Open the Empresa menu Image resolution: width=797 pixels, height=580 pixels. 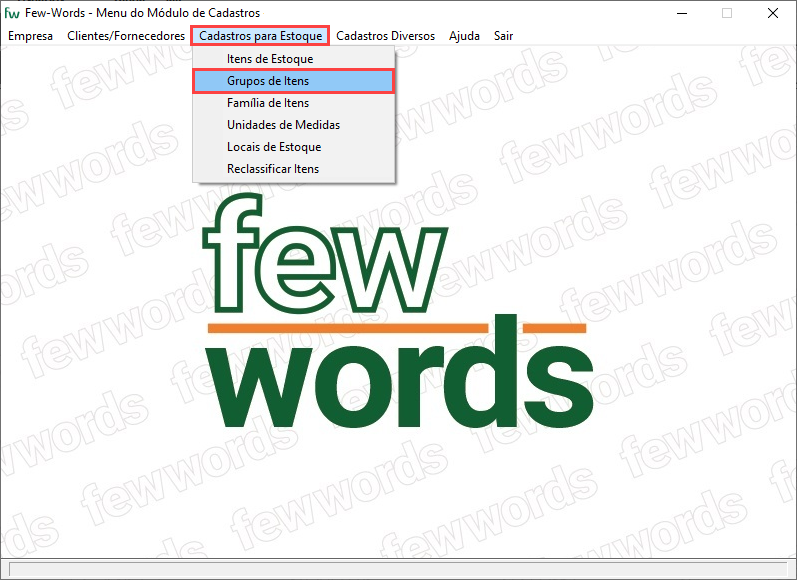(30, 36)
